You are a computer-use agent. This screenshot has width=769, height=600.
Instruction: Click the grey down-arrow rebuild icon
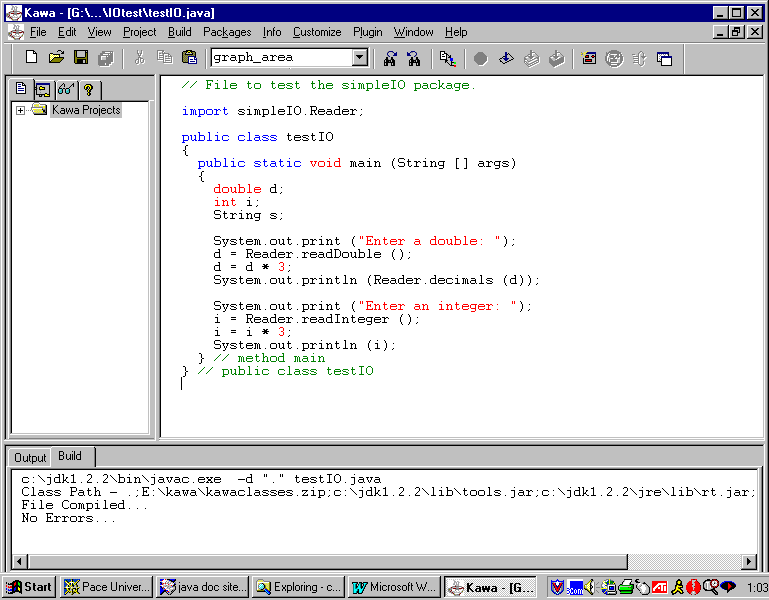coord(557,58)
